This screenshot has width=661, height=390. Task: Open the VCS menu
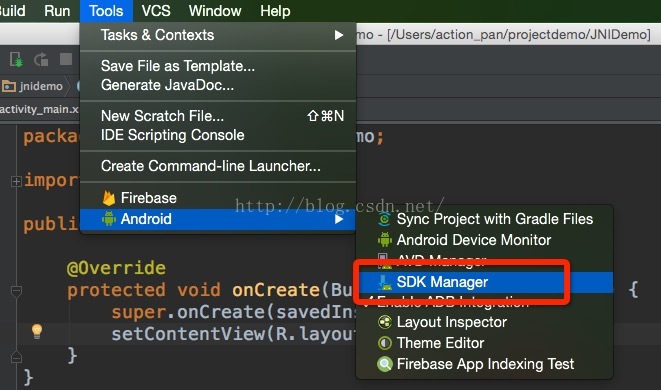pos(156,11)
